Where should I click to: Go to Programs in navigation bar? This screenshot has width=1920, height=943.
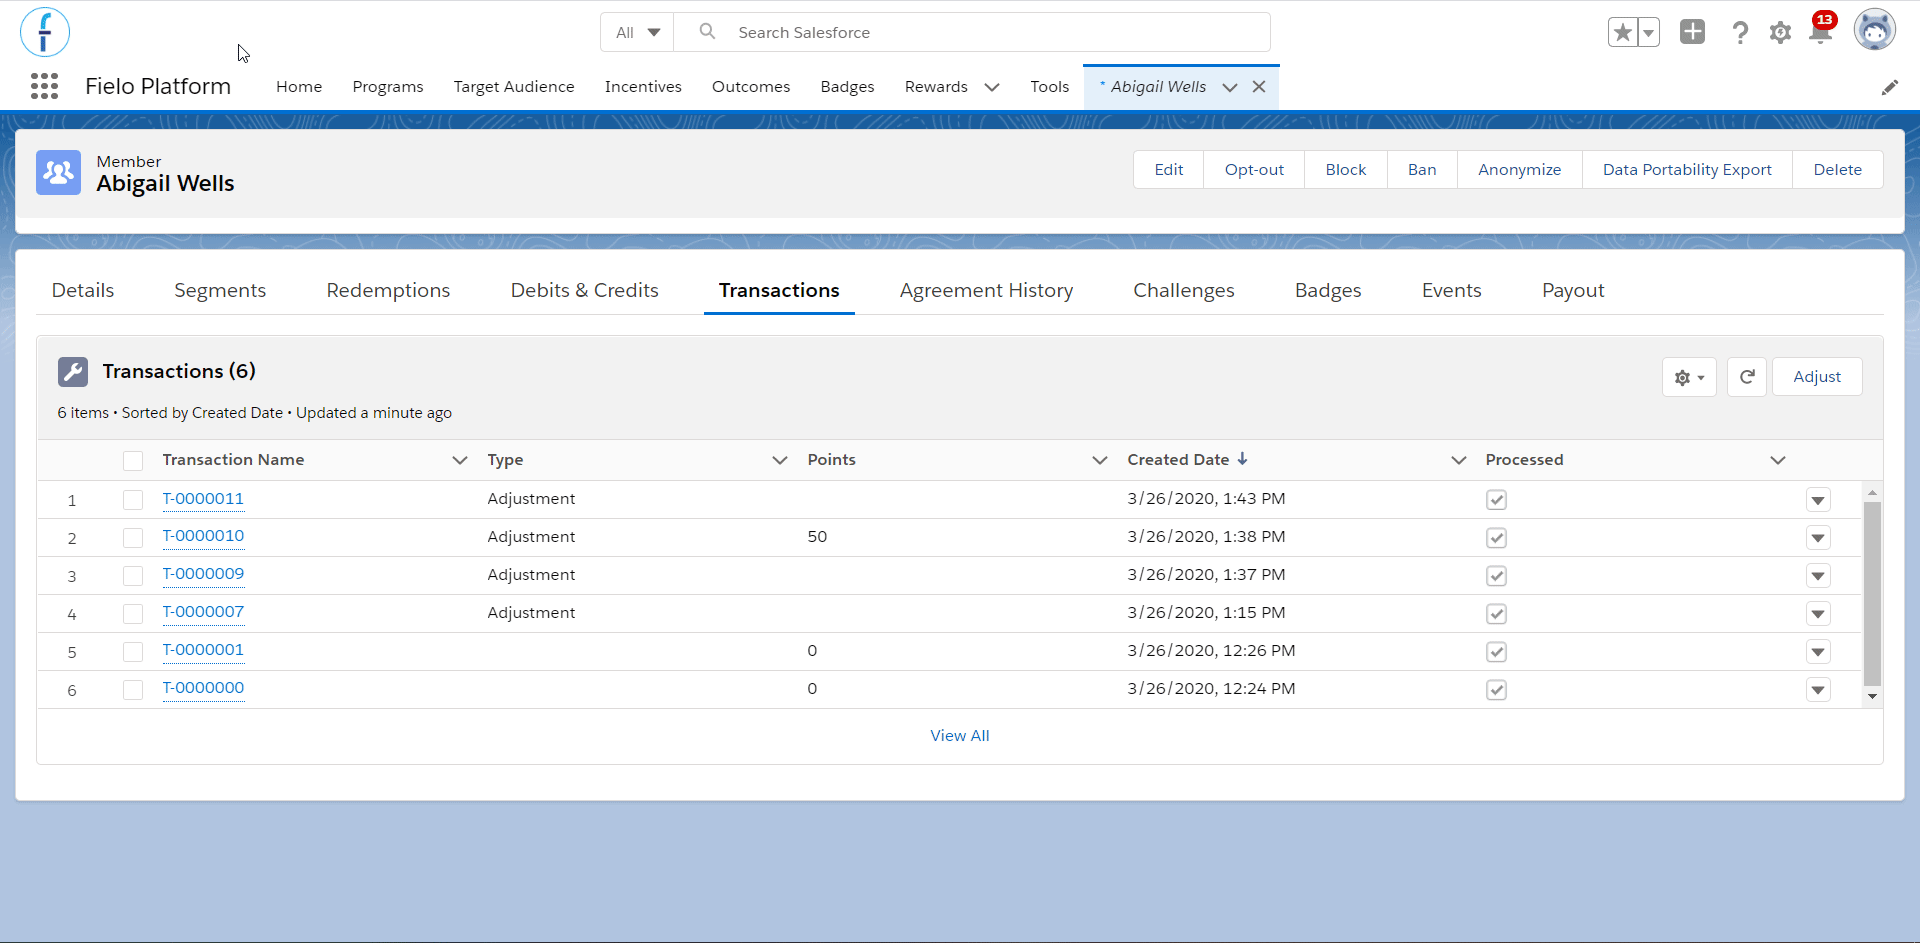[x=388, y=87]
